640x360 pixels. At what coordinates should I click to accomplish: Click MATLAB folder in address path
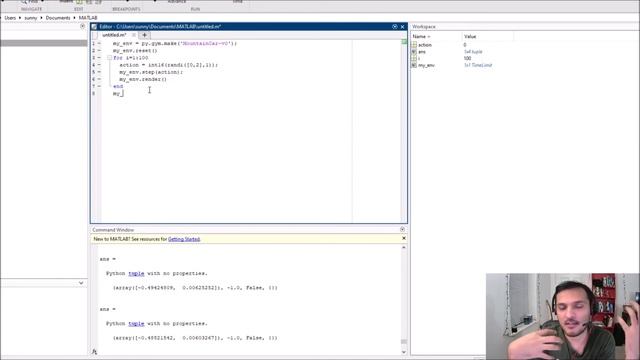[x=88, y=18]
